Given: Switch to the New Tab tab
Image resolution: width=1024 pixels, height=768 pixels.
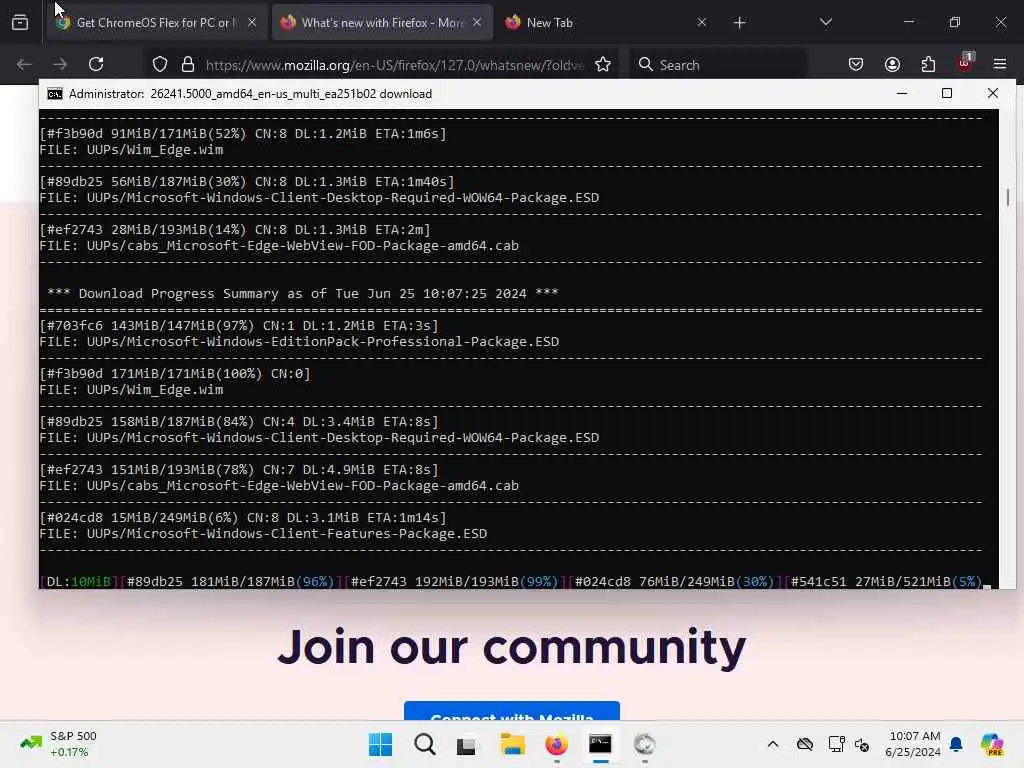Looking at the screenshot, I should (x=606, y=23).
